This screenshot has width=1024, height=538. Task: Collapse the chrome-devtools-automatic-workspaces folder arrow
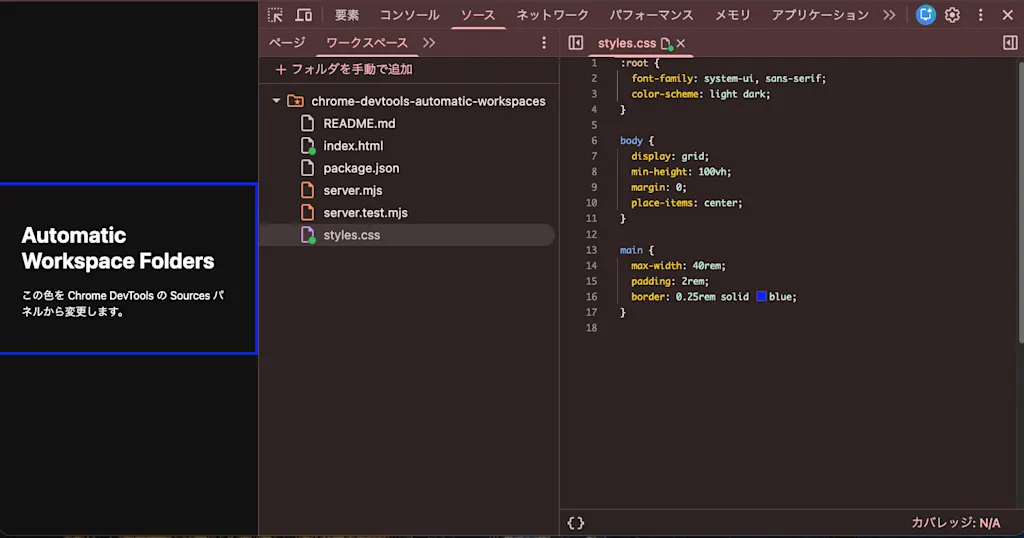[x=276, y=101]
